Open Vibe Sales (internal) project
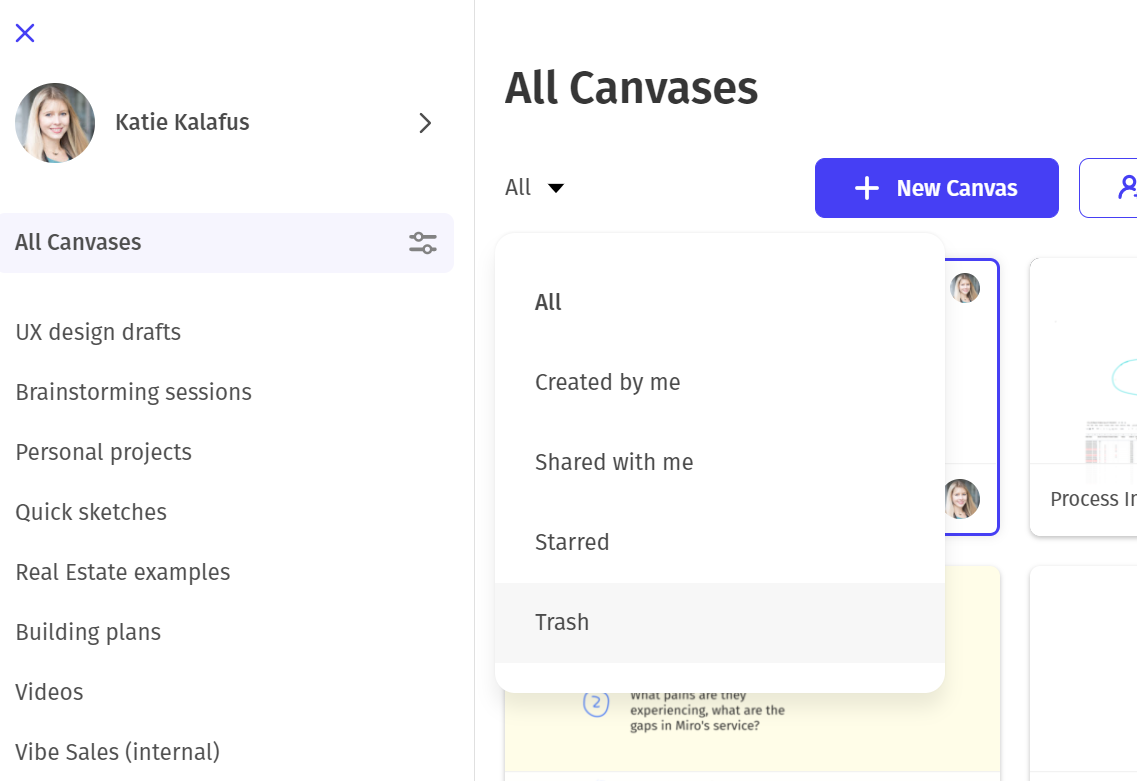The width and height of the screenshot is (1137, 781). (117, 752)
